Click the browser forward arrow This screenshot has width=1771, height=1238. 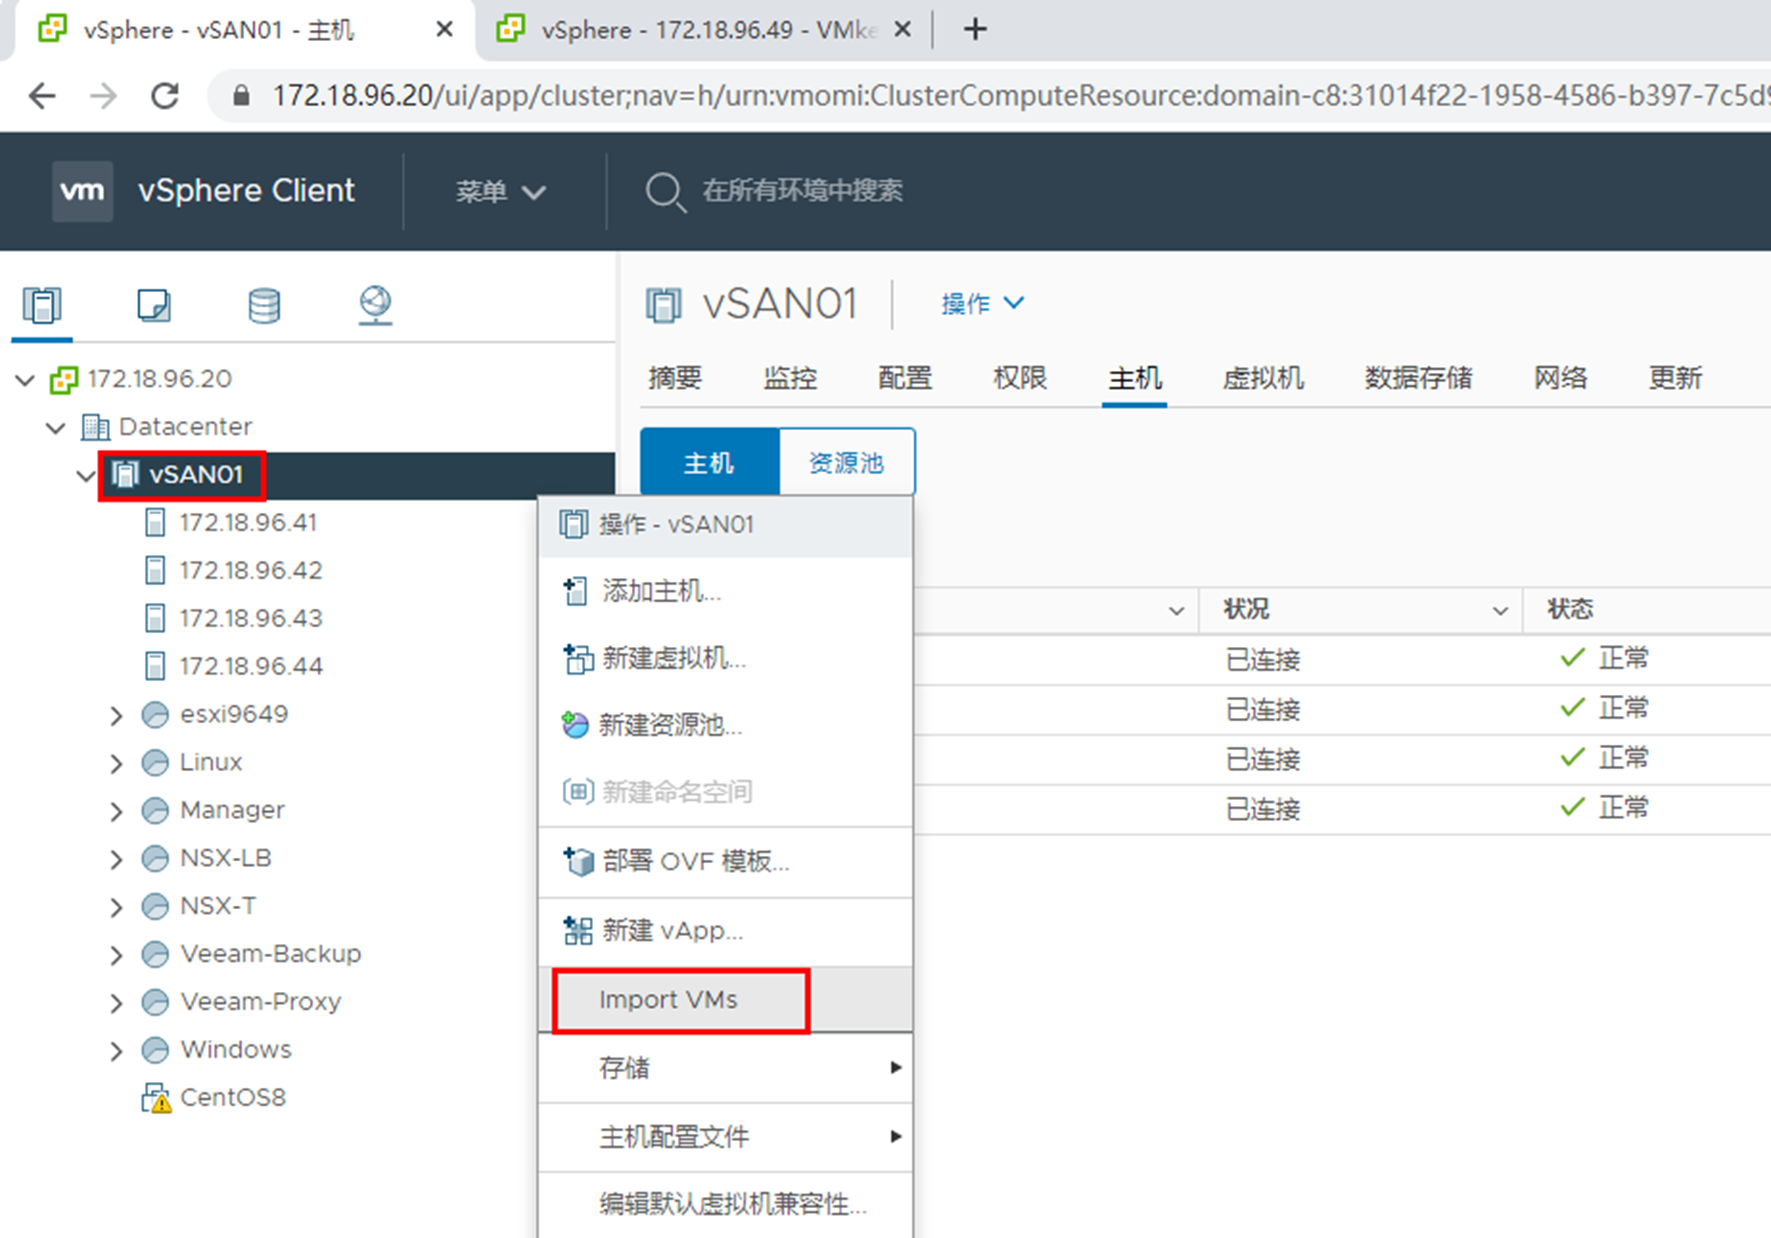click(x=103, y=96)
